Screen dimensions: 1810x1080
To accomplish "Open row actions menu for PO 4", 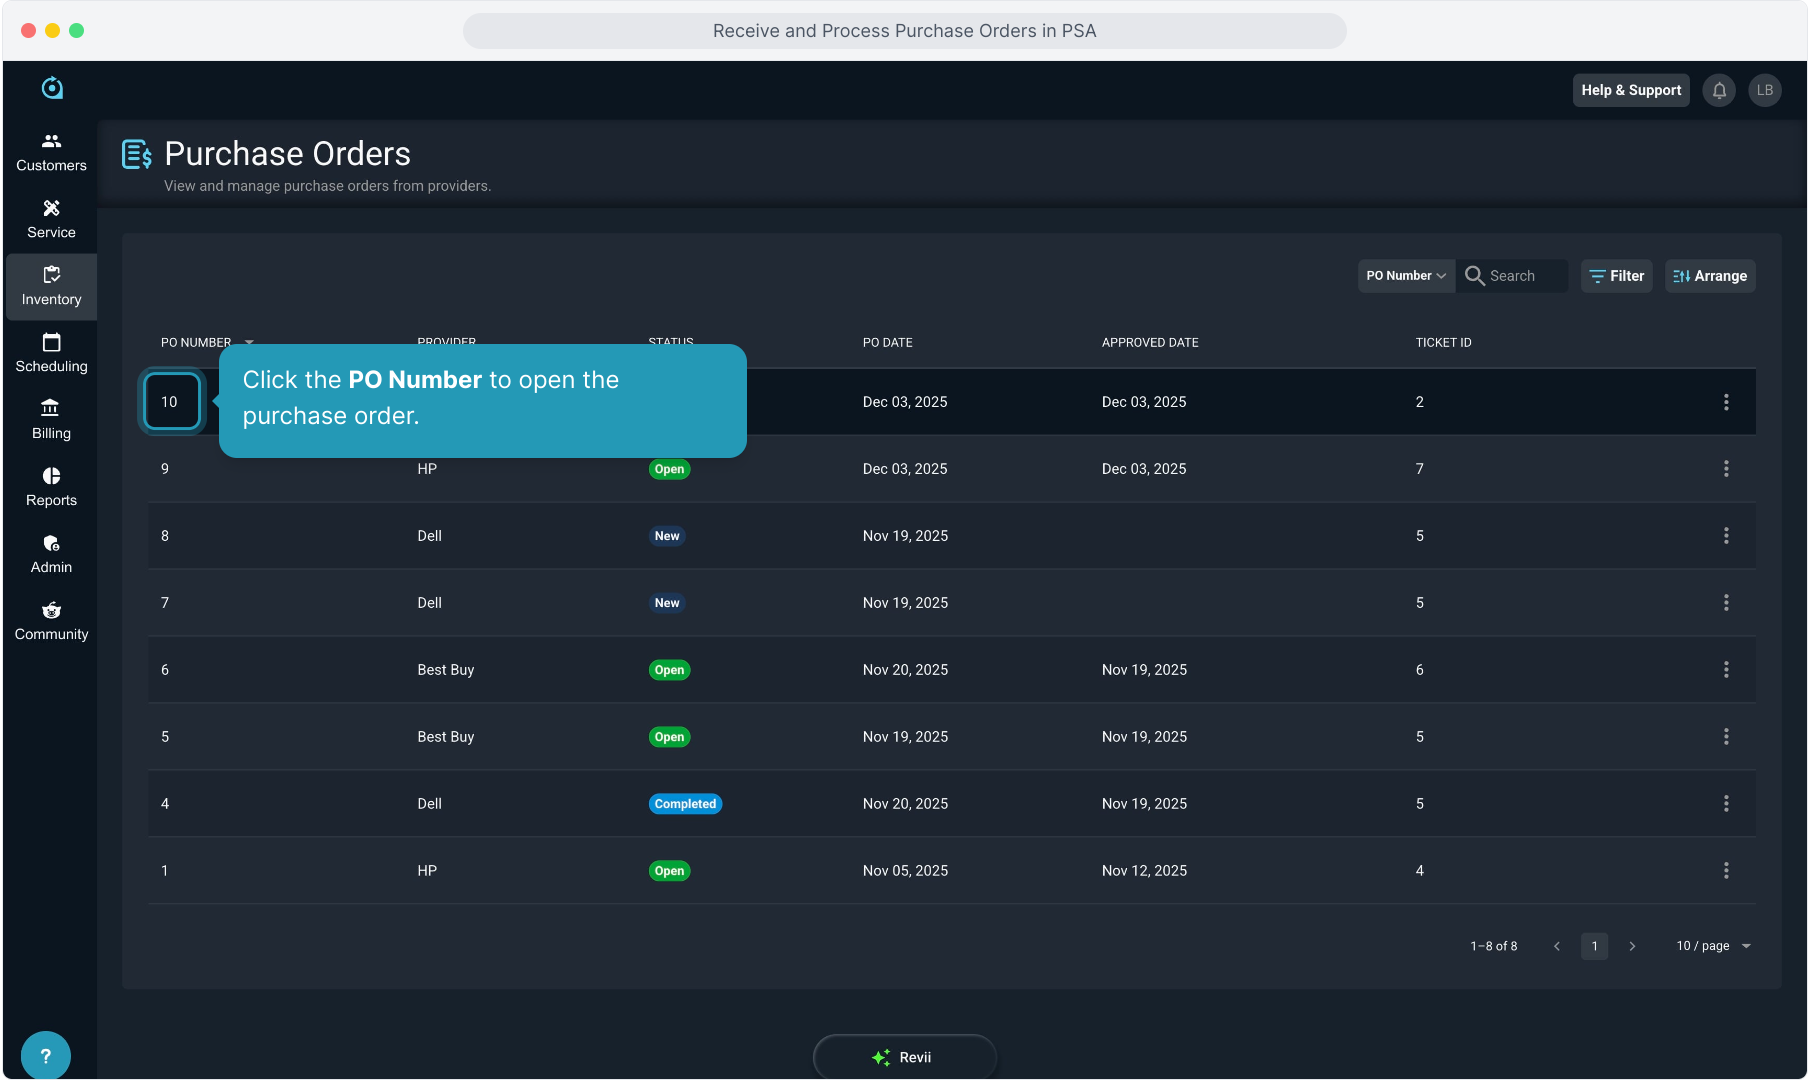I will (1726, 804).
